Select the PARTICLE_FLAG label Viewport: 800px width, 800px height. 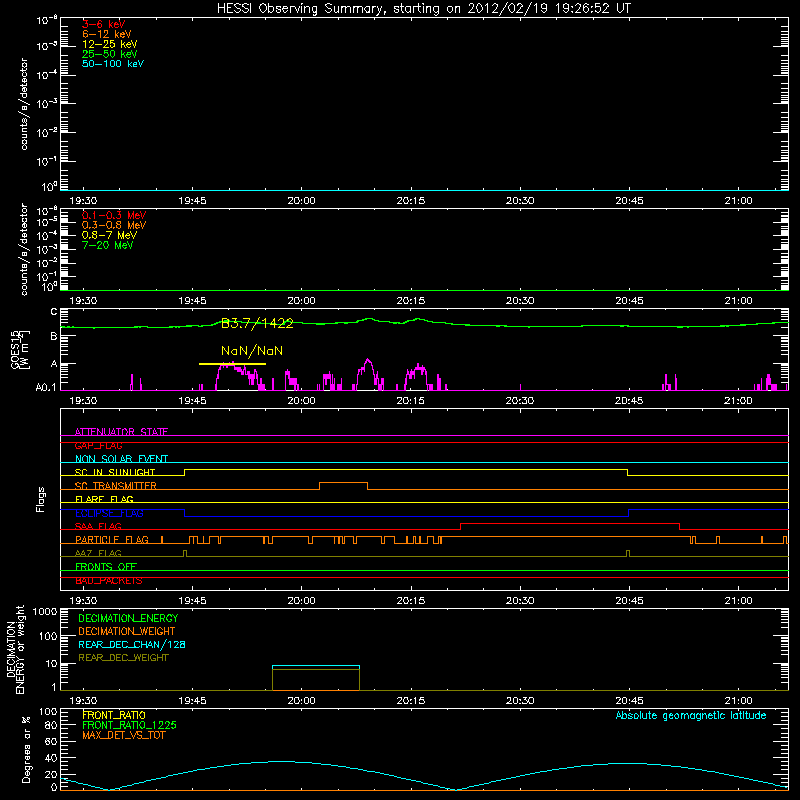[x=112, y=540]
